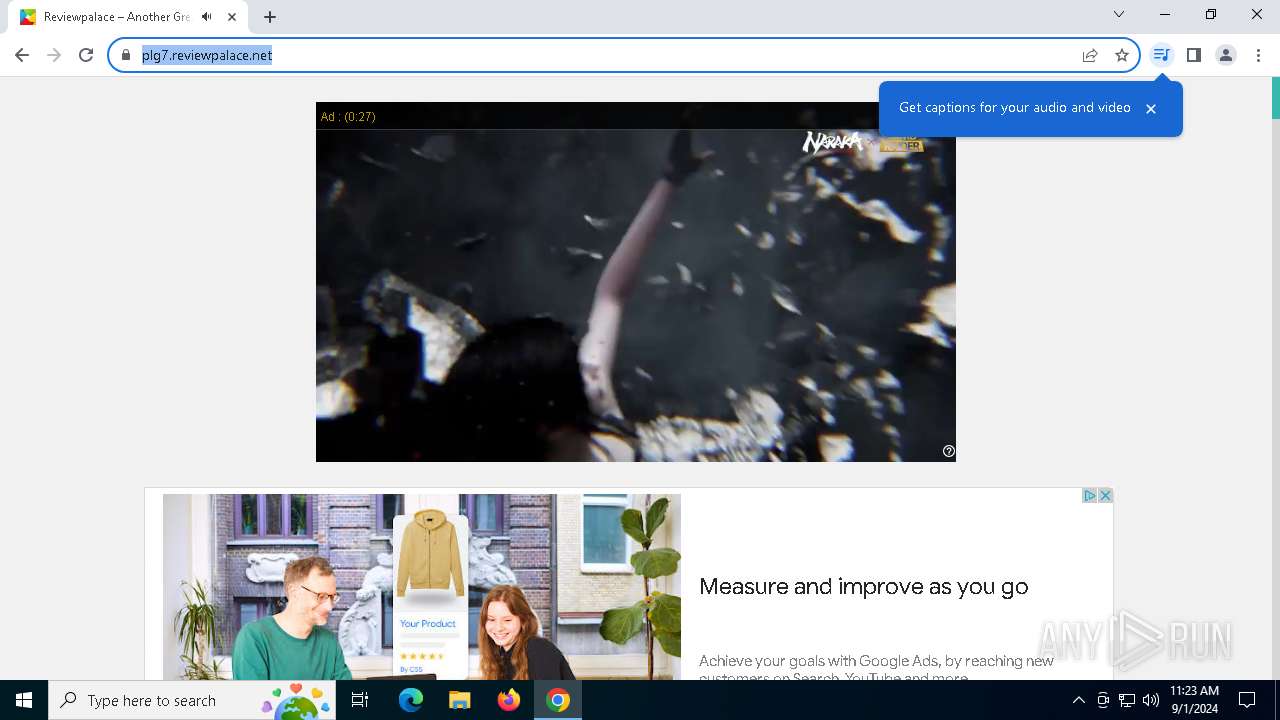Open the Windows Start menu
The height and width of the screenshot is (720, 1280).
(24, 700)
